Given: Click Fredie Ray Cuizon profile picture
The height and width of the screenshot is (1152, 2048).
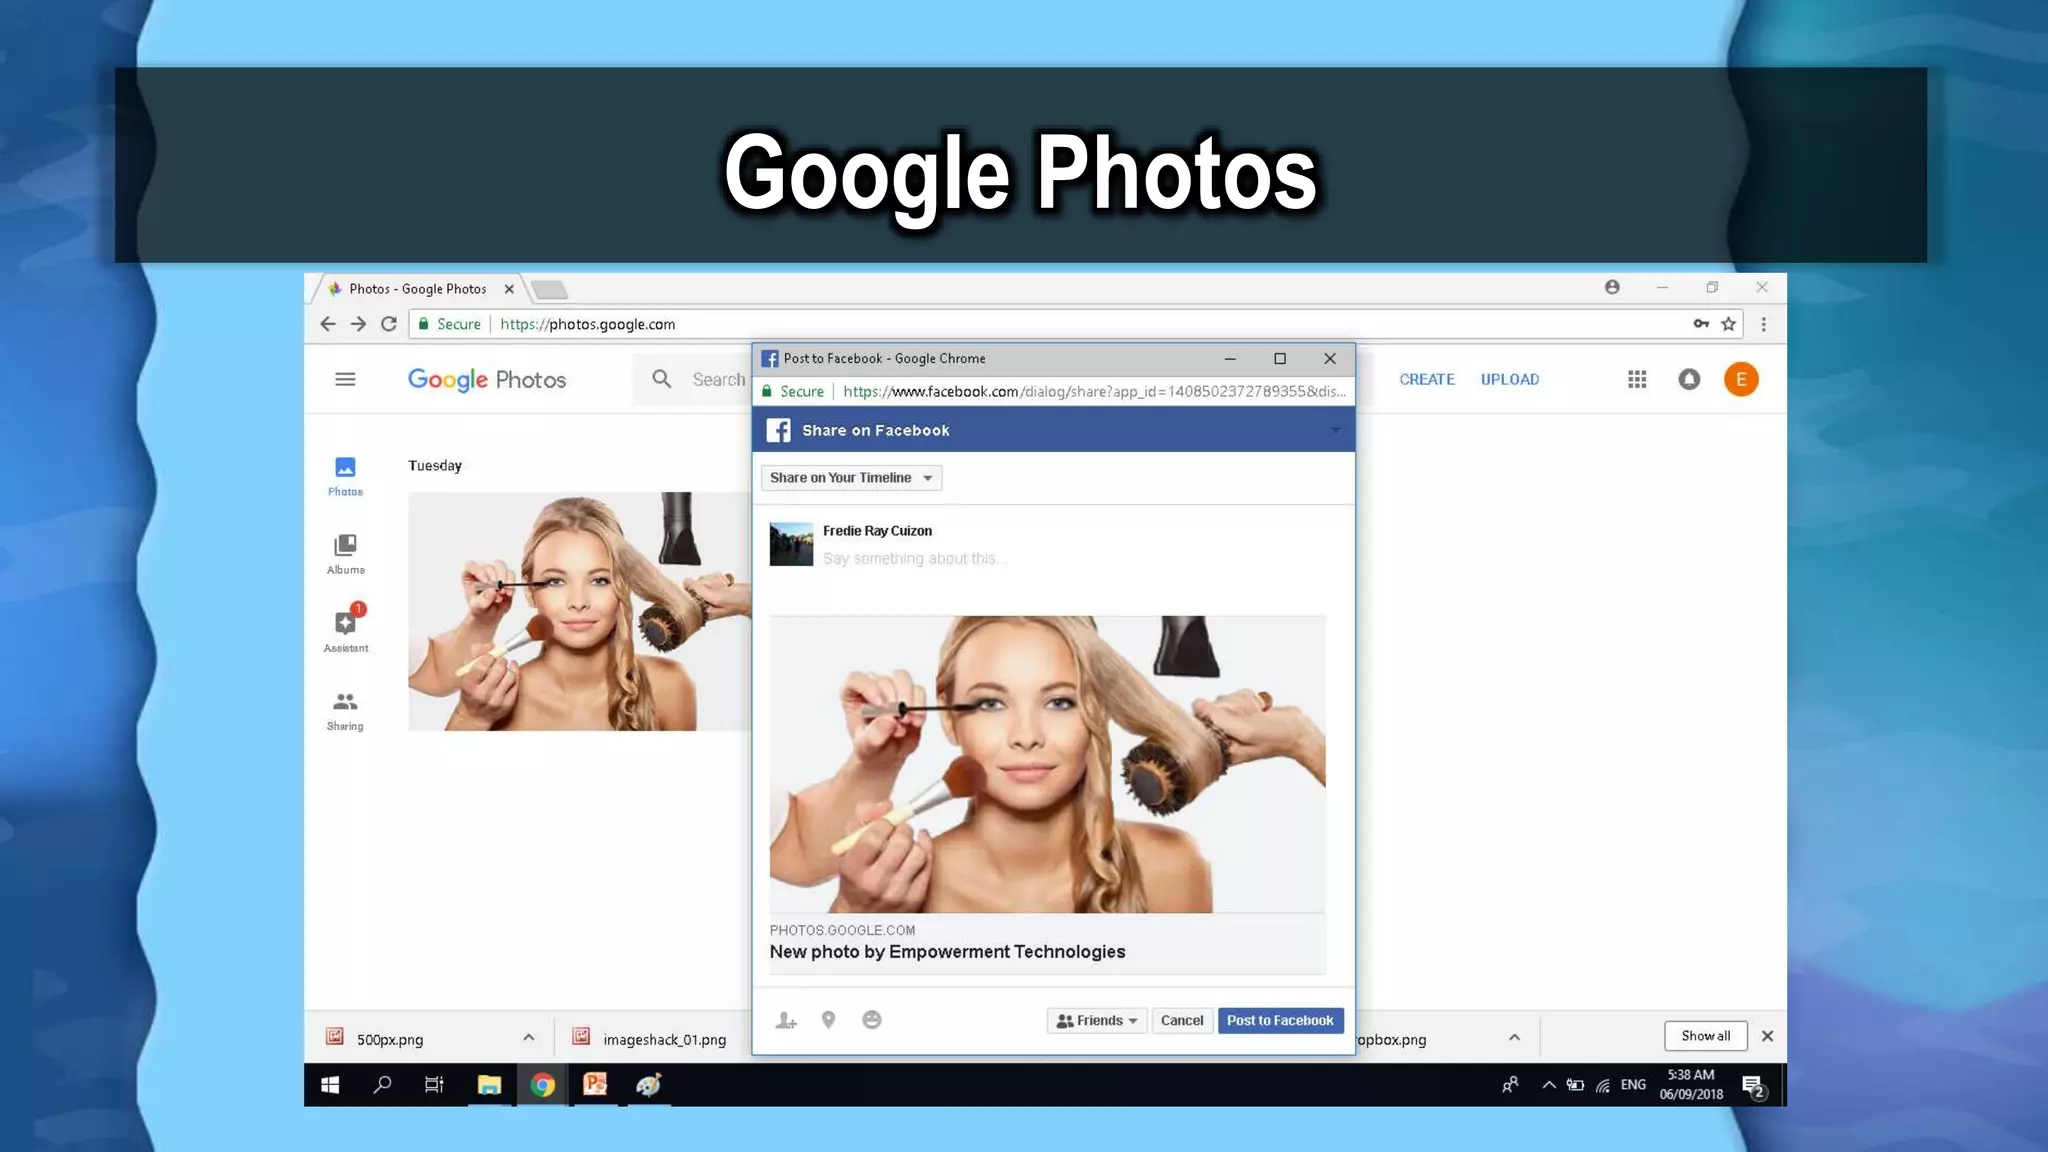Looking at the screenshot, I should (791, 544).
